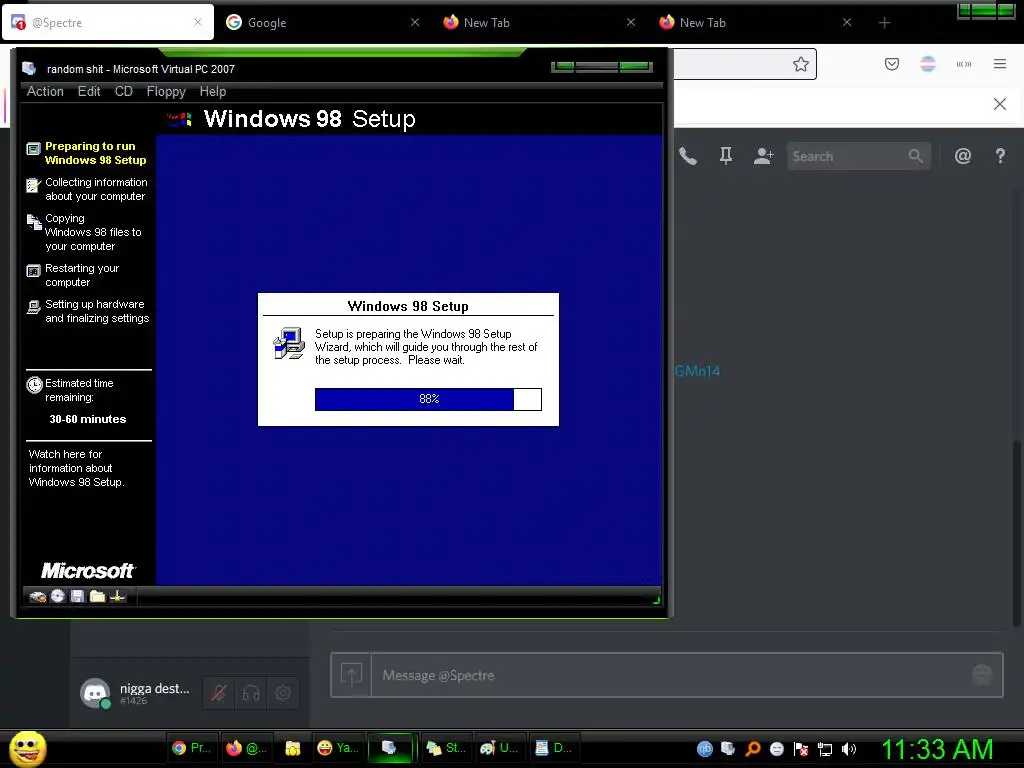Click the striped round extension icon in Firefox toolbar
This screenshot has height=768, width=1024.
click(928, 64)
